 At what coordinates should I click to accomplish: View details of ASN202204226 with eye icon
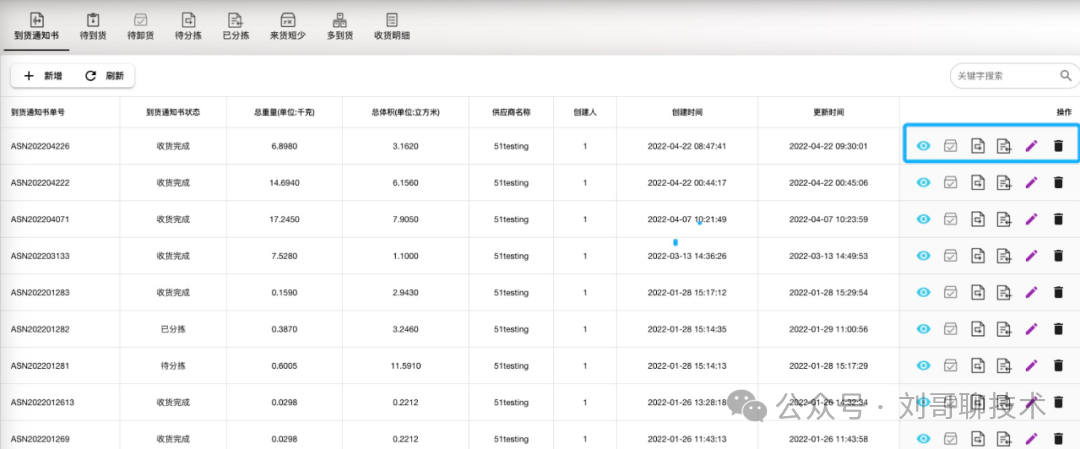[x=924, y=145]
